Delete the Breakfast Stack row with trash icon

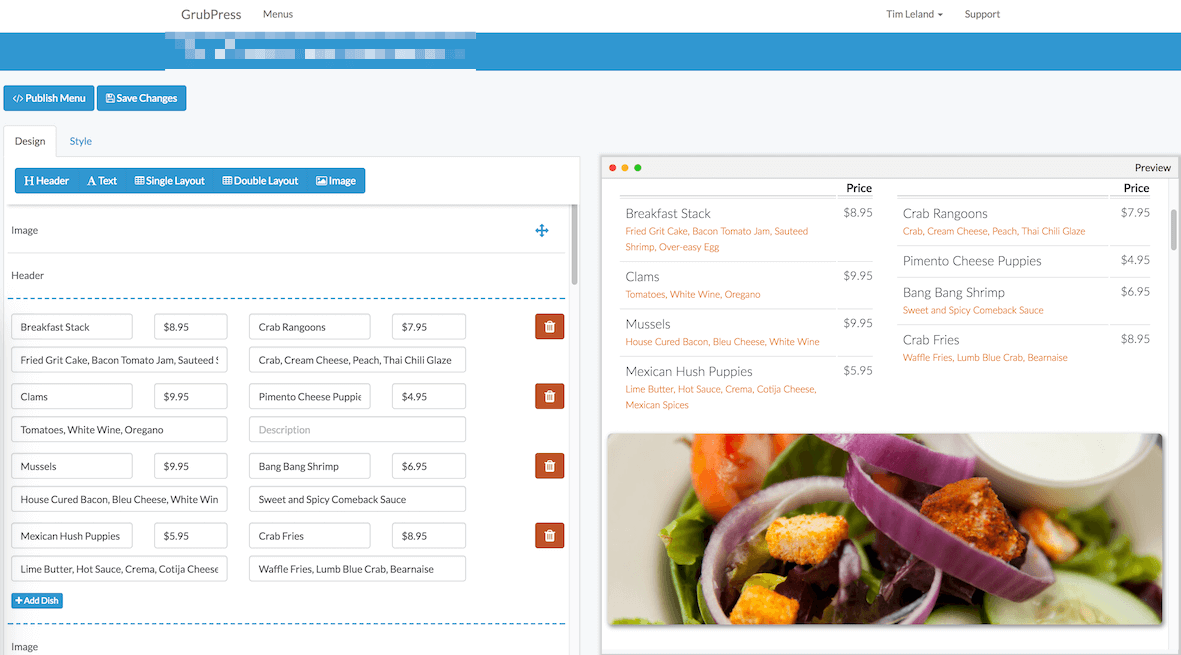tap(549, 327)
